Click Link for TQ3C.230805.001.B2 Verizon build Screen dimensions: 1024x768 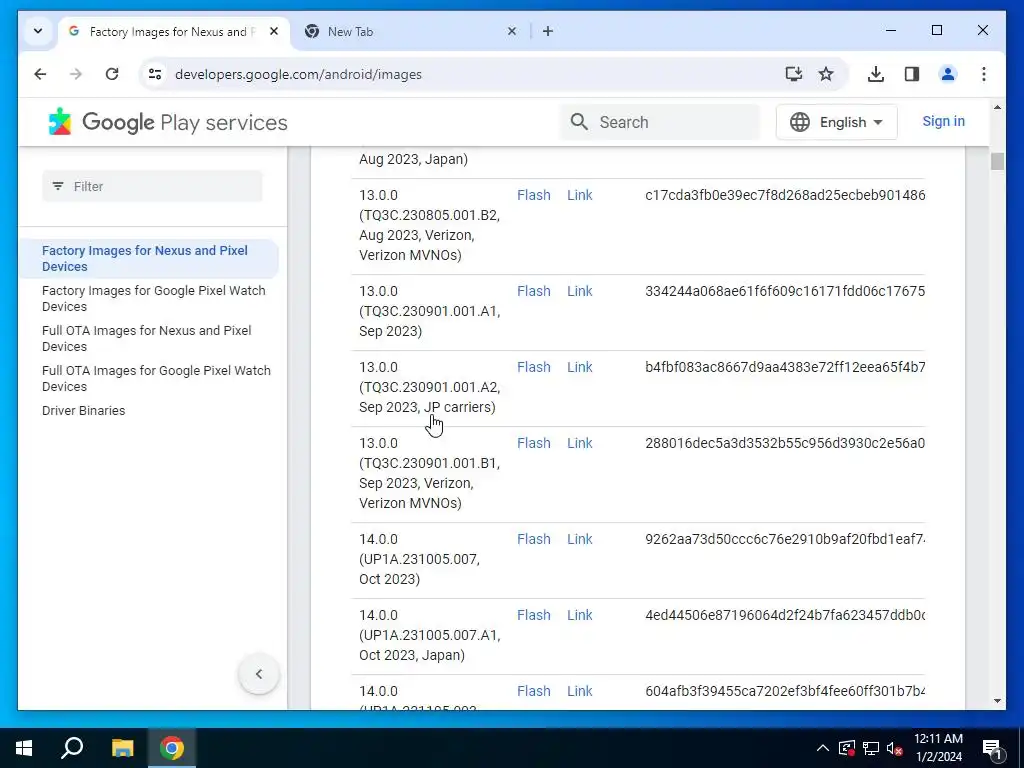tap(579, 195)
